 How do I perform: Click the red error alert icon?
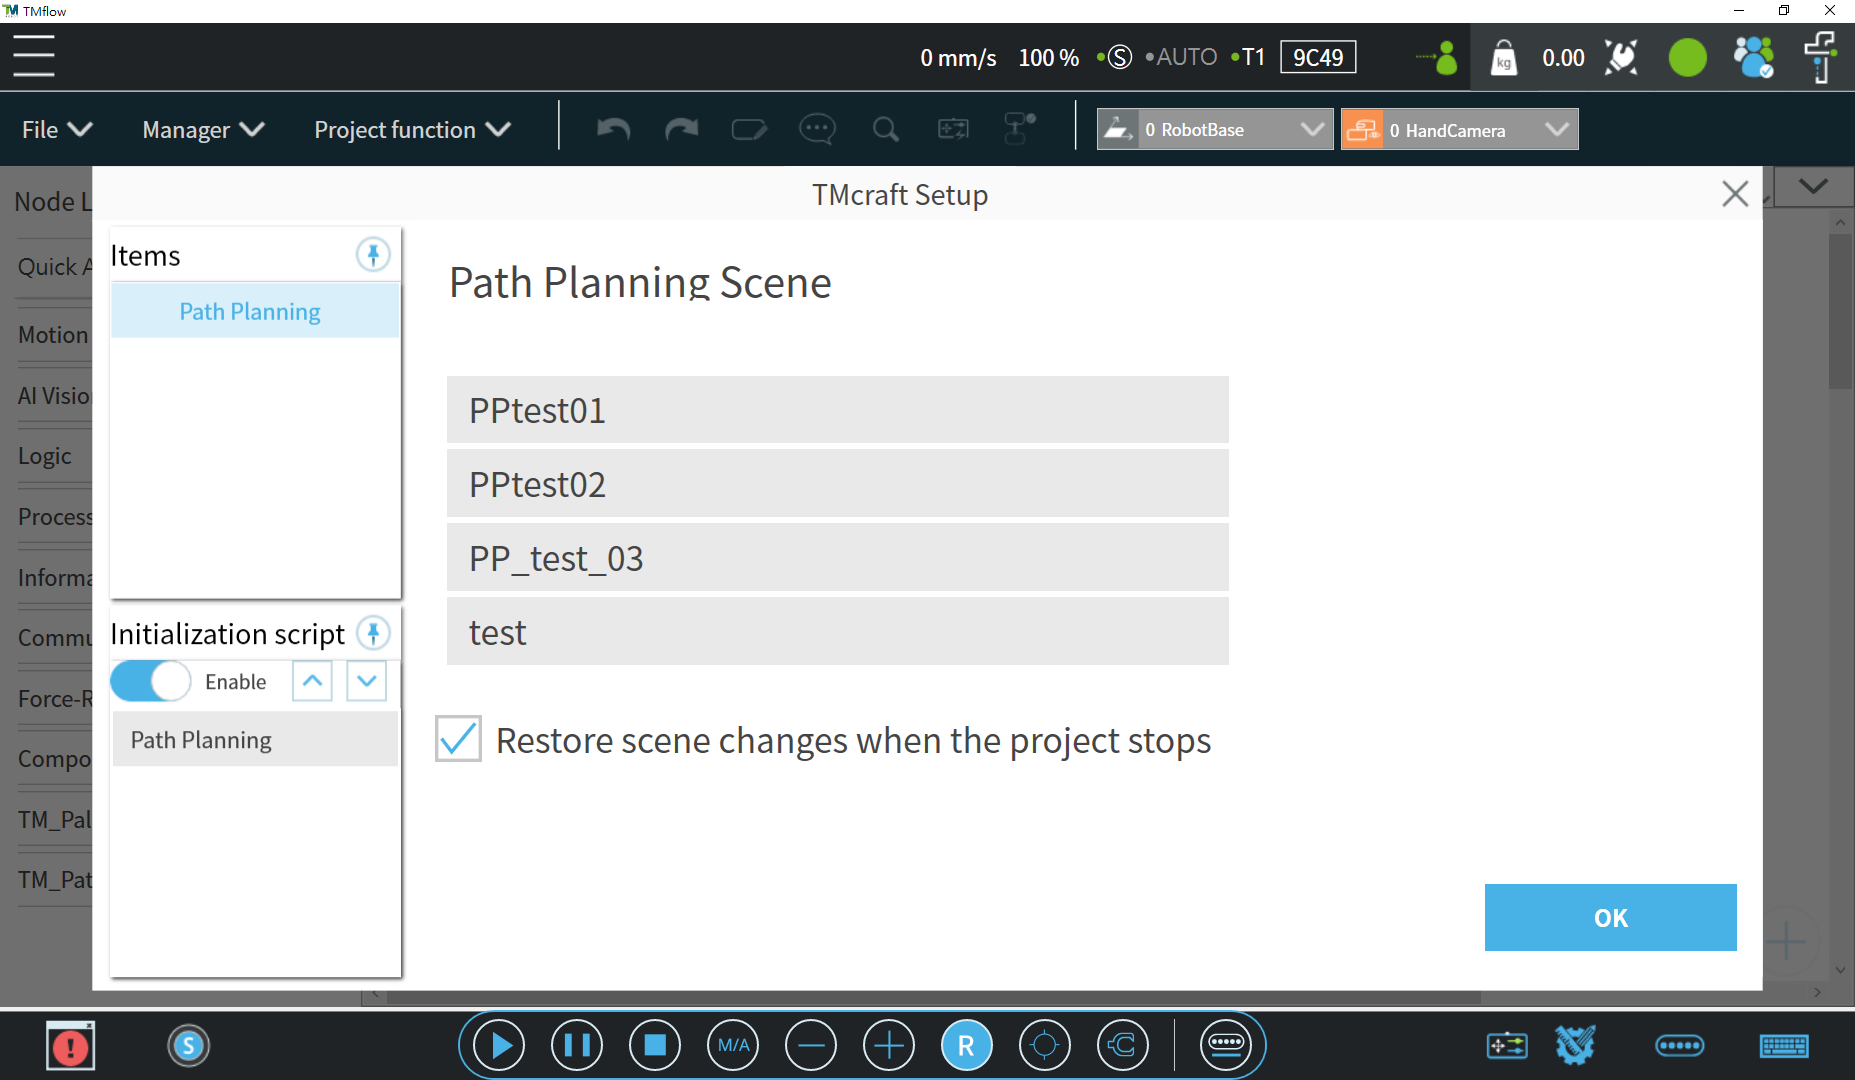click(x=71, y=1046)
